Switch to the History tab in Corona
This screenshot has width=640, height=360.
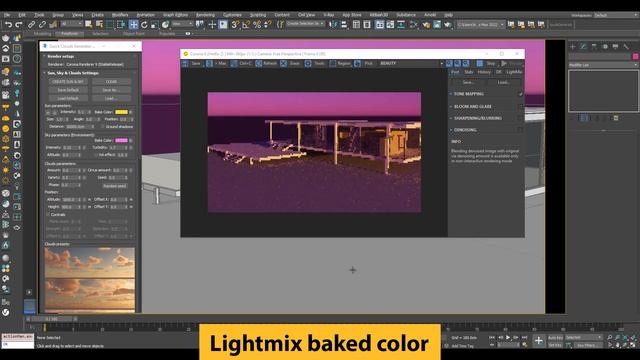tap(484, 72)
